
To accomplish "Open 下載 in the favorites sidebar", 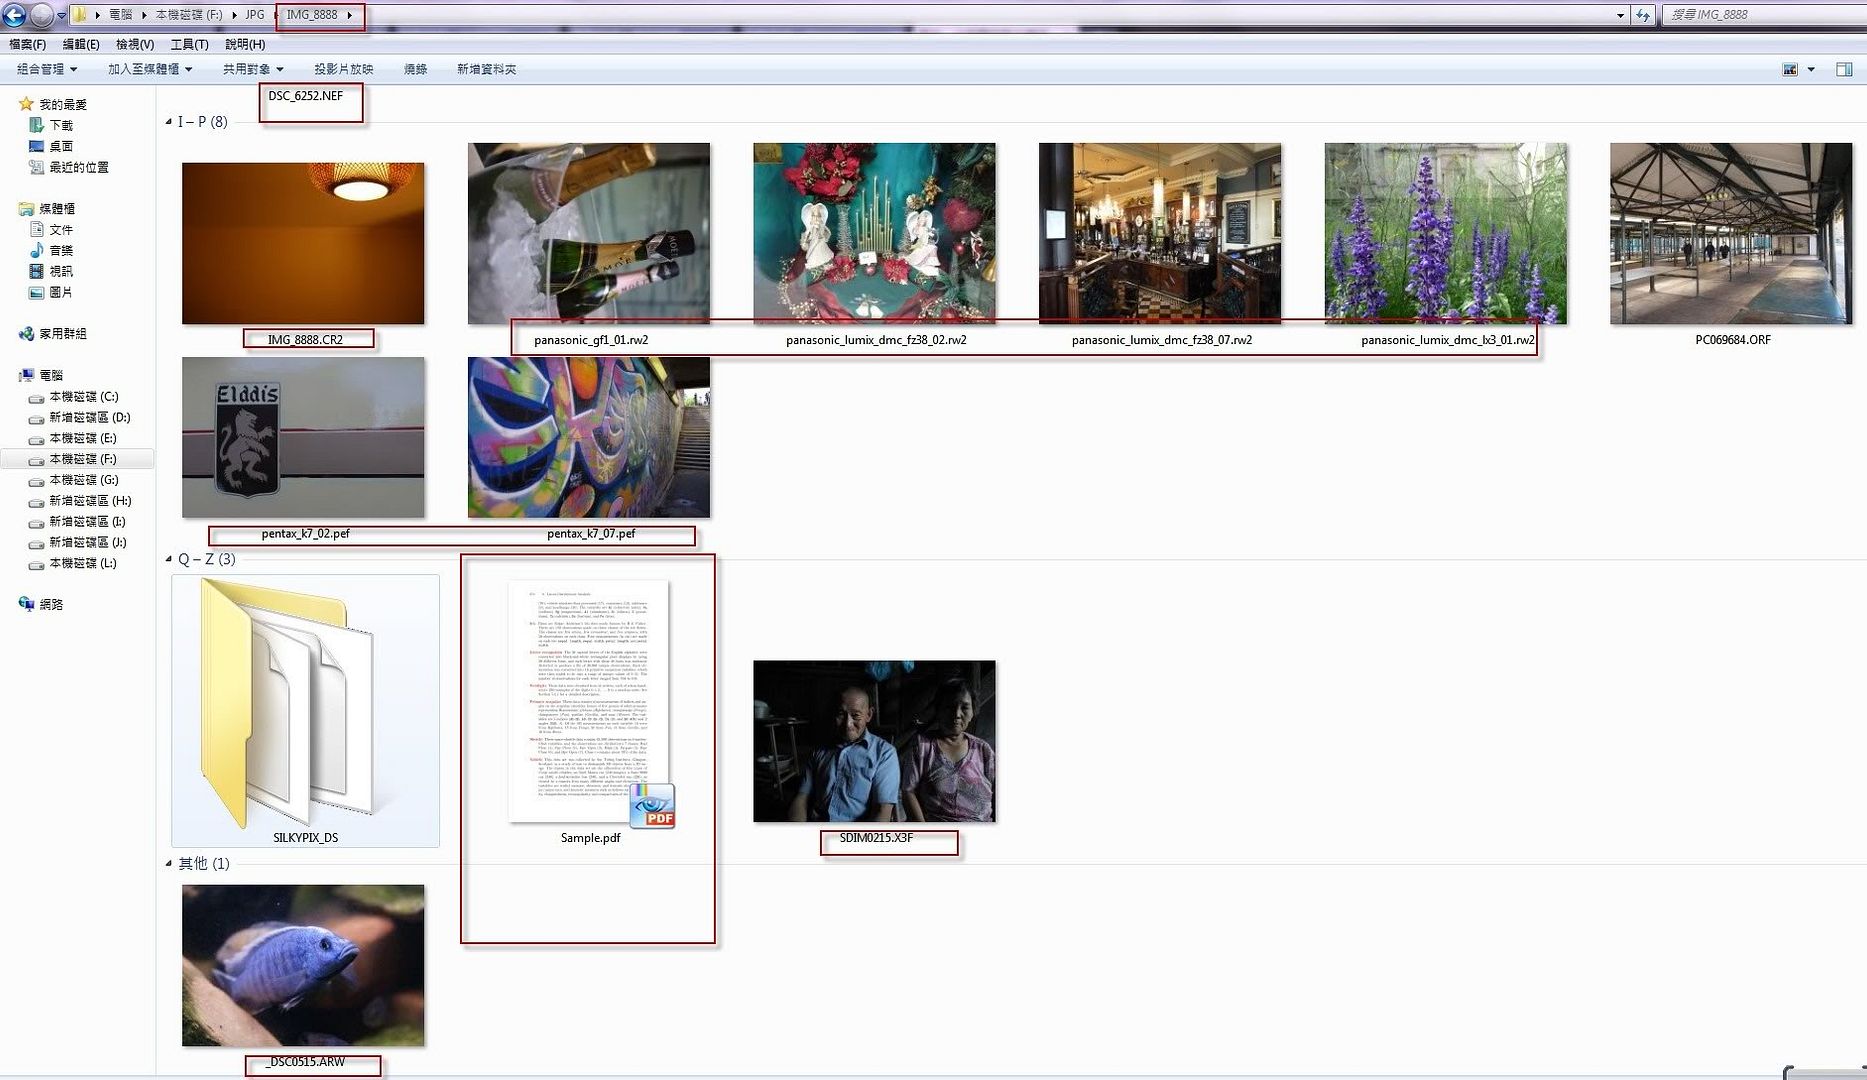I will click(61, 125).
